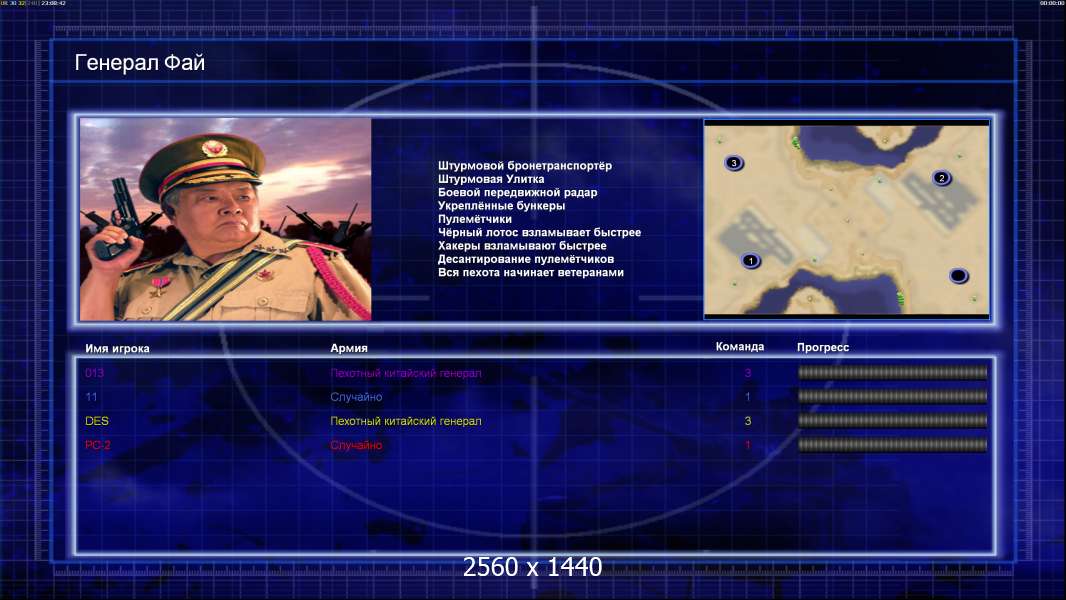This screenshot has height=600, width=1066.
Task: Select "Укреплённые бункеры" ability line
Action: (501, 205)
